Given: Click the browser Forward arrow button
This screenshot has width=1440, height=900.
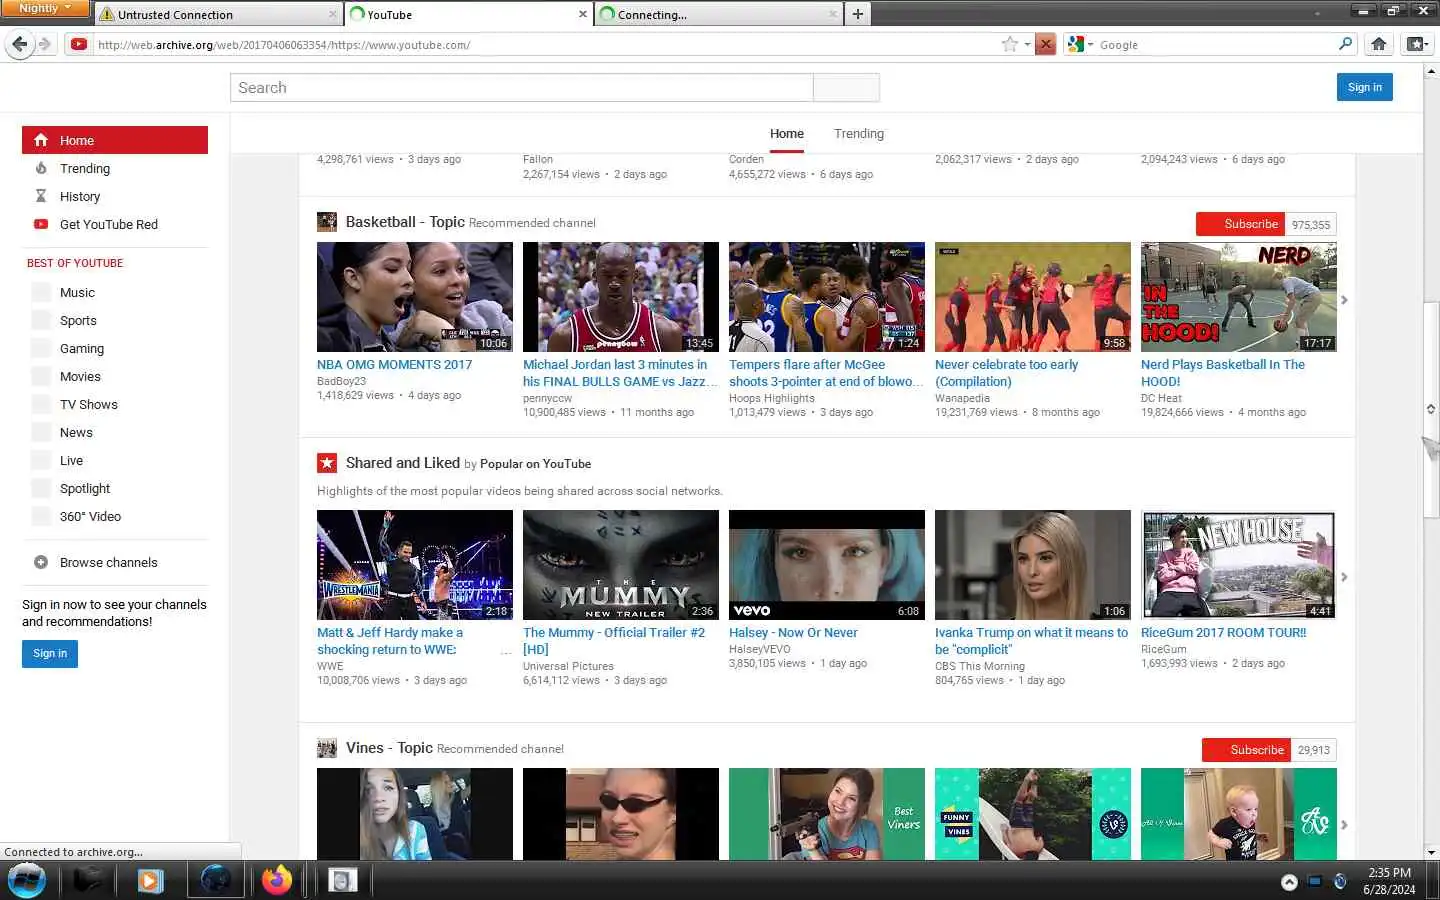Looking at the screenshot, I should coord(44,44).
